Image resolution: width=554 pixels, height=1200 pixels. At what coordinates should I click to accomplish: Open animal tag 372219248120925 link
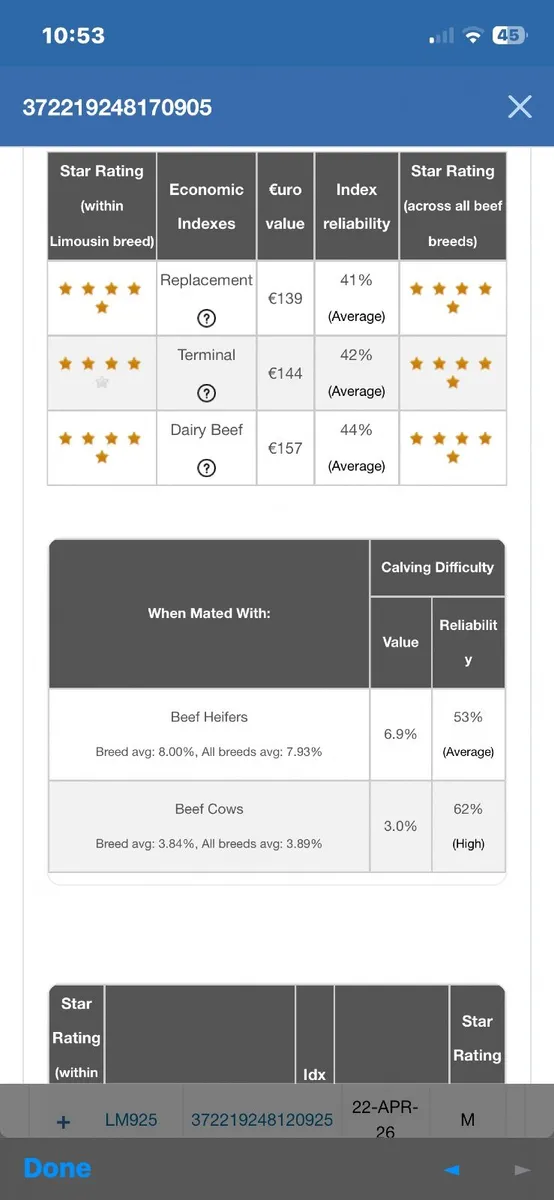pyautogui.click(x=262, y=1120)
